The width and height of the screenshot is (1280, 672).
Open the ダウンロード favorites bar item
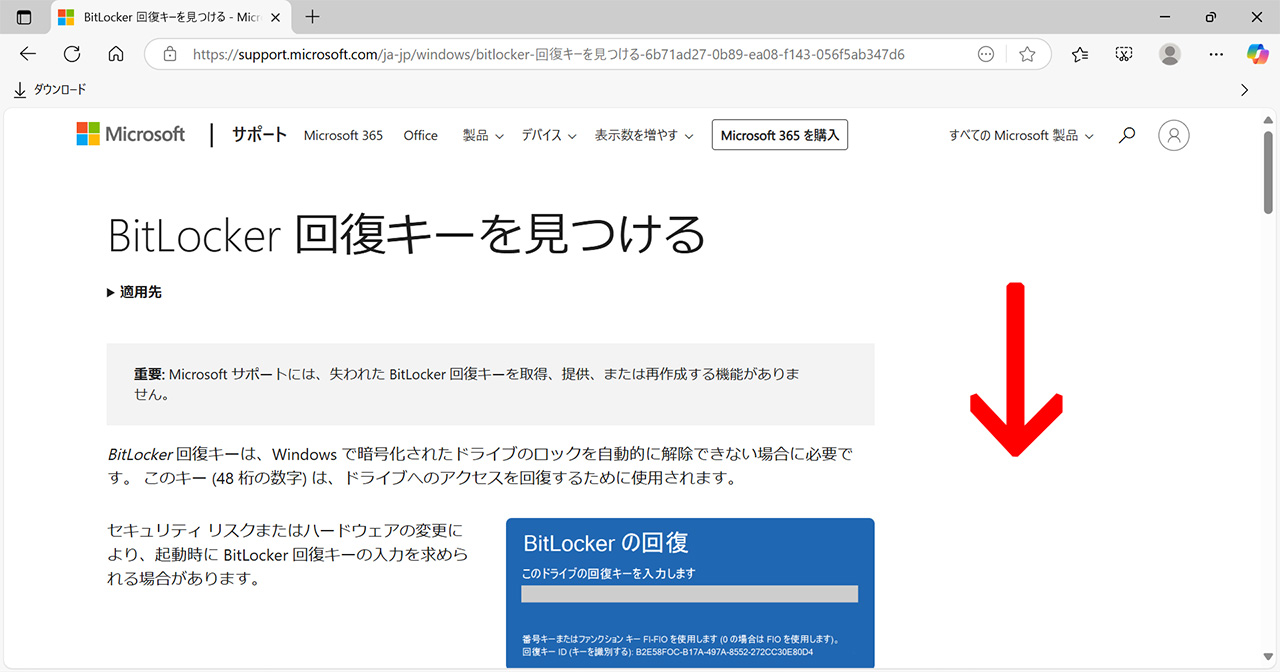(x=50, y=90)
